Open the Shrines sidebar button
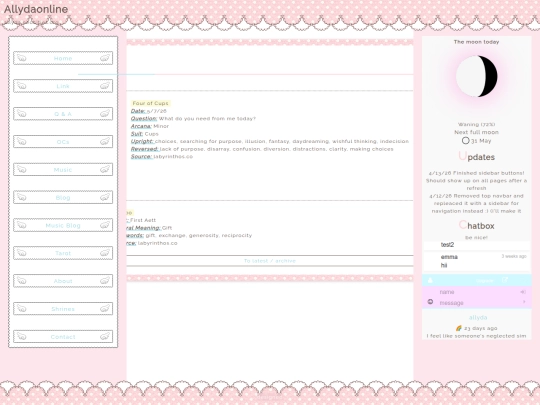 pyautogui.click(x=63, y=309)
